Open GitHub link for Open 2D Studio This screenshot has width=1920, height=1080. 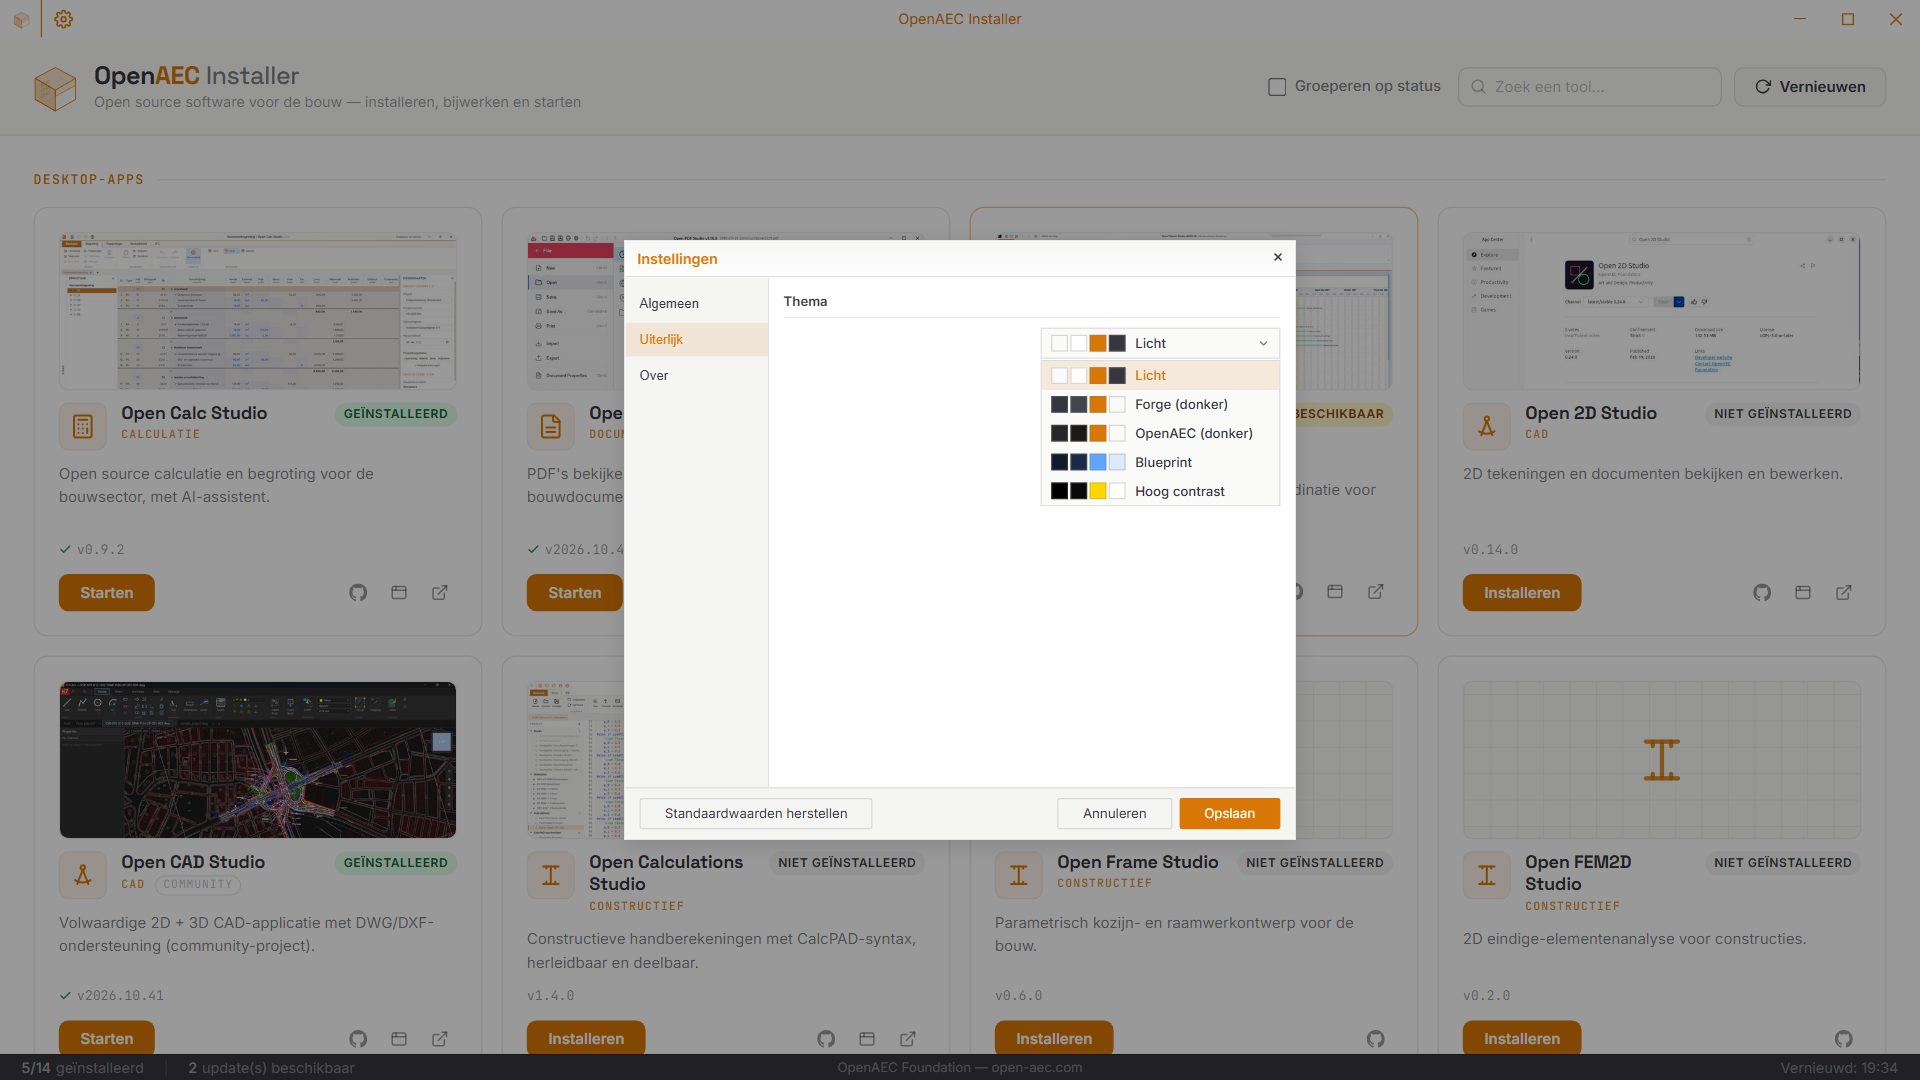pos(1762,593)
